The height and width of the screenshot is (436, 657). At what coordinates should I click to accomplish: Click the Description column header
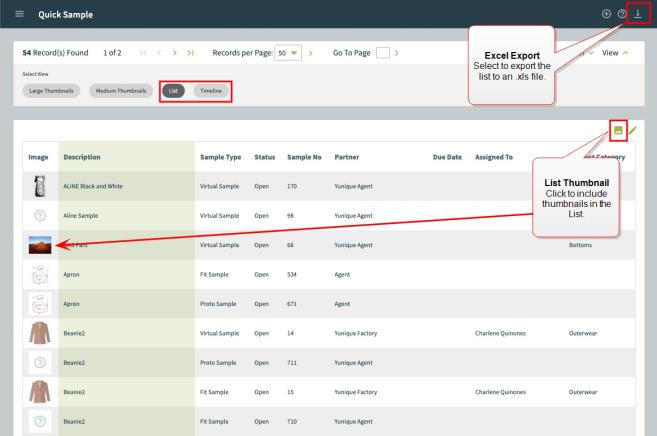click(x=82, y=157)
